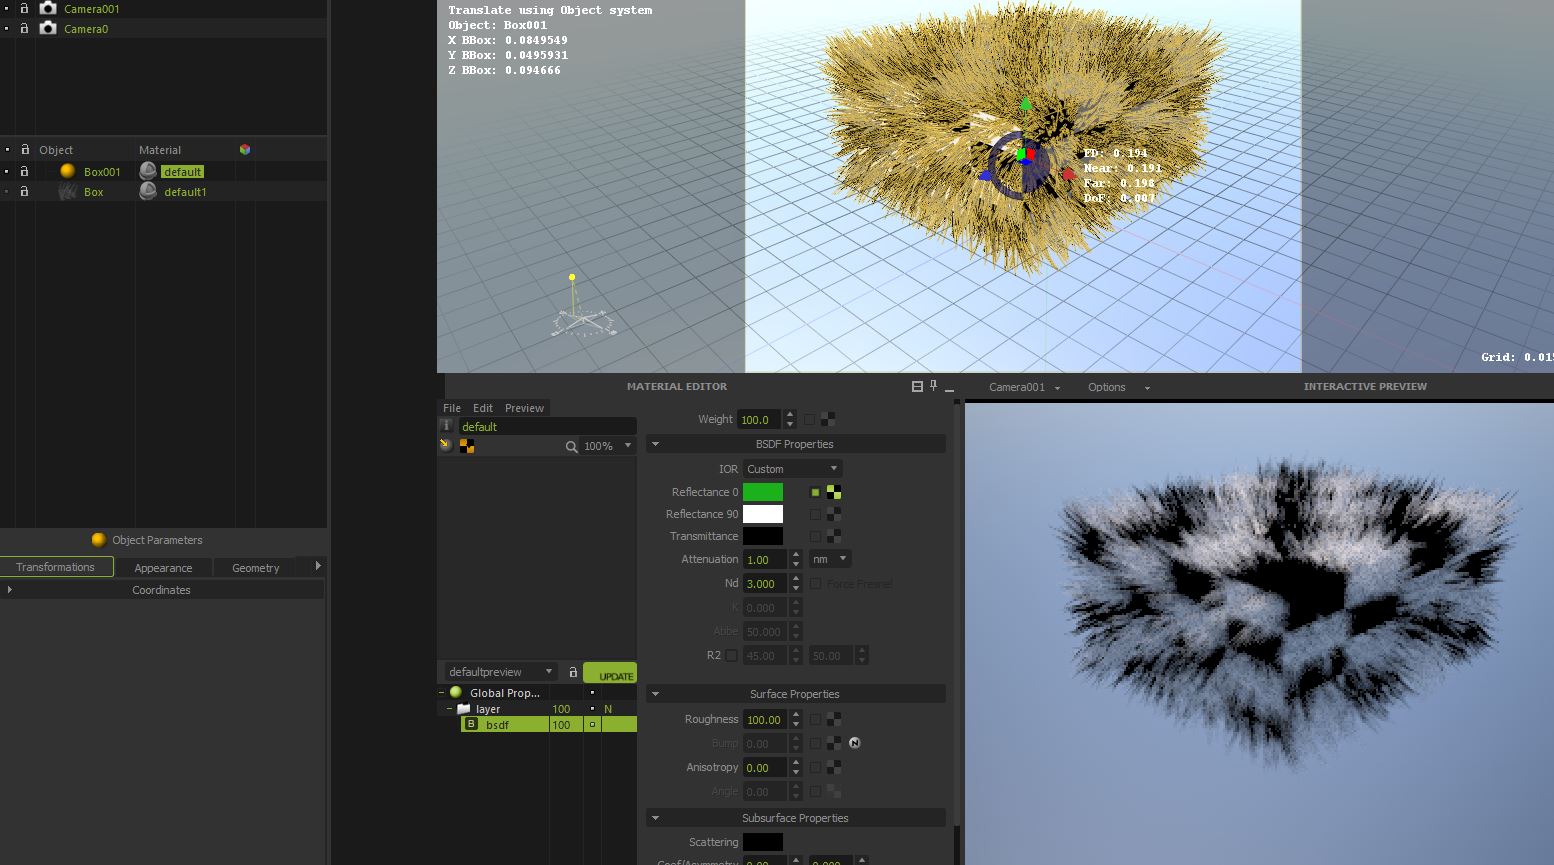The height and width of the screenshot is (865, 1554).
Task: Click the Reflectance 0 green color swatch
Action: click(x=763, y=492)
